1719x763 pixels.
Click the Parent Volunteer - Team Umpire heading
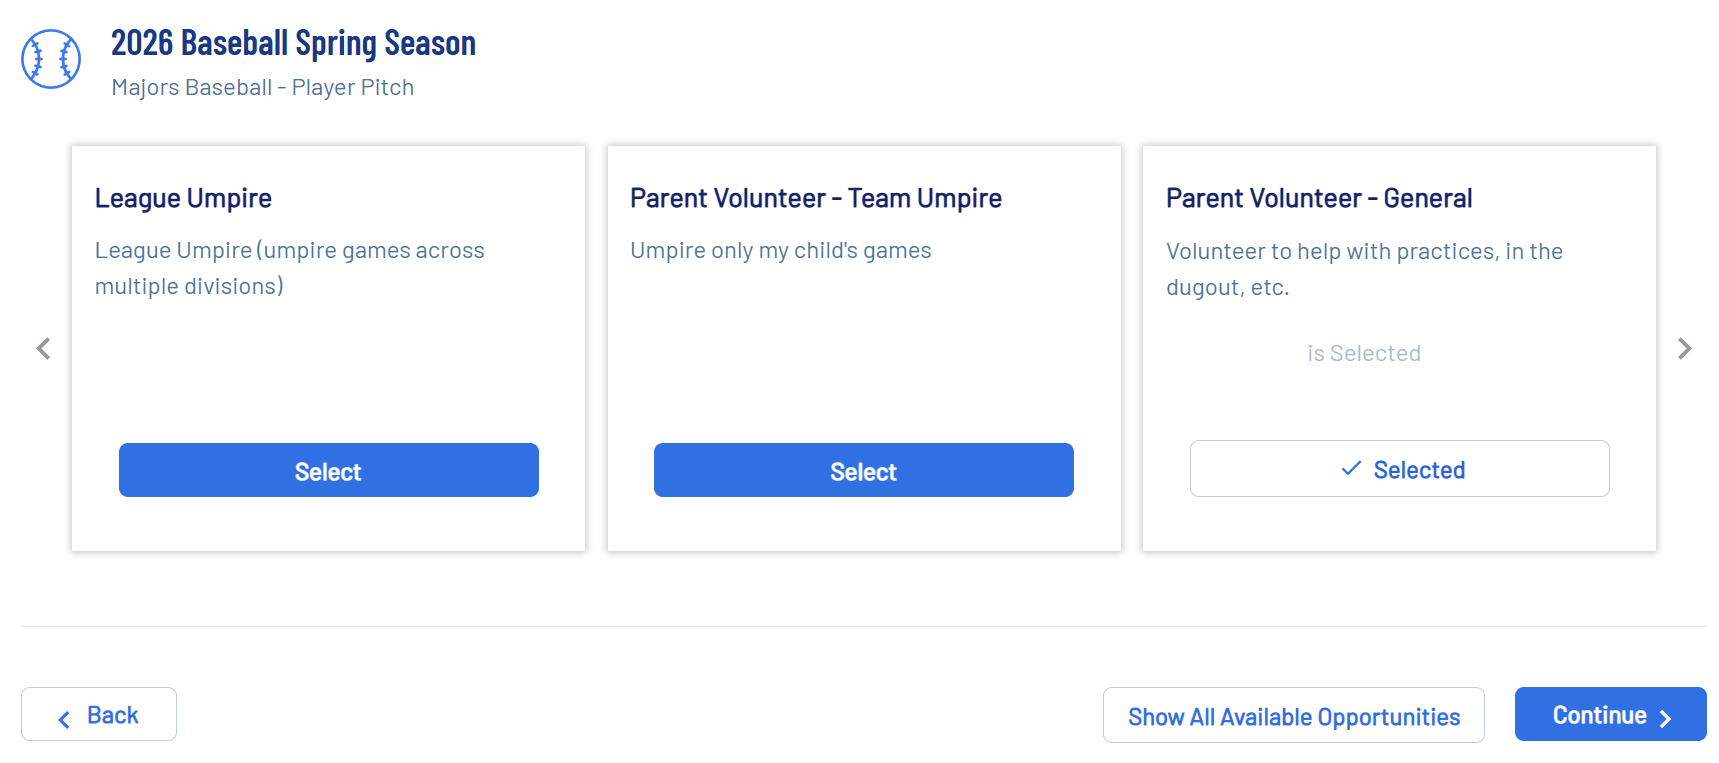pos(815,198)
